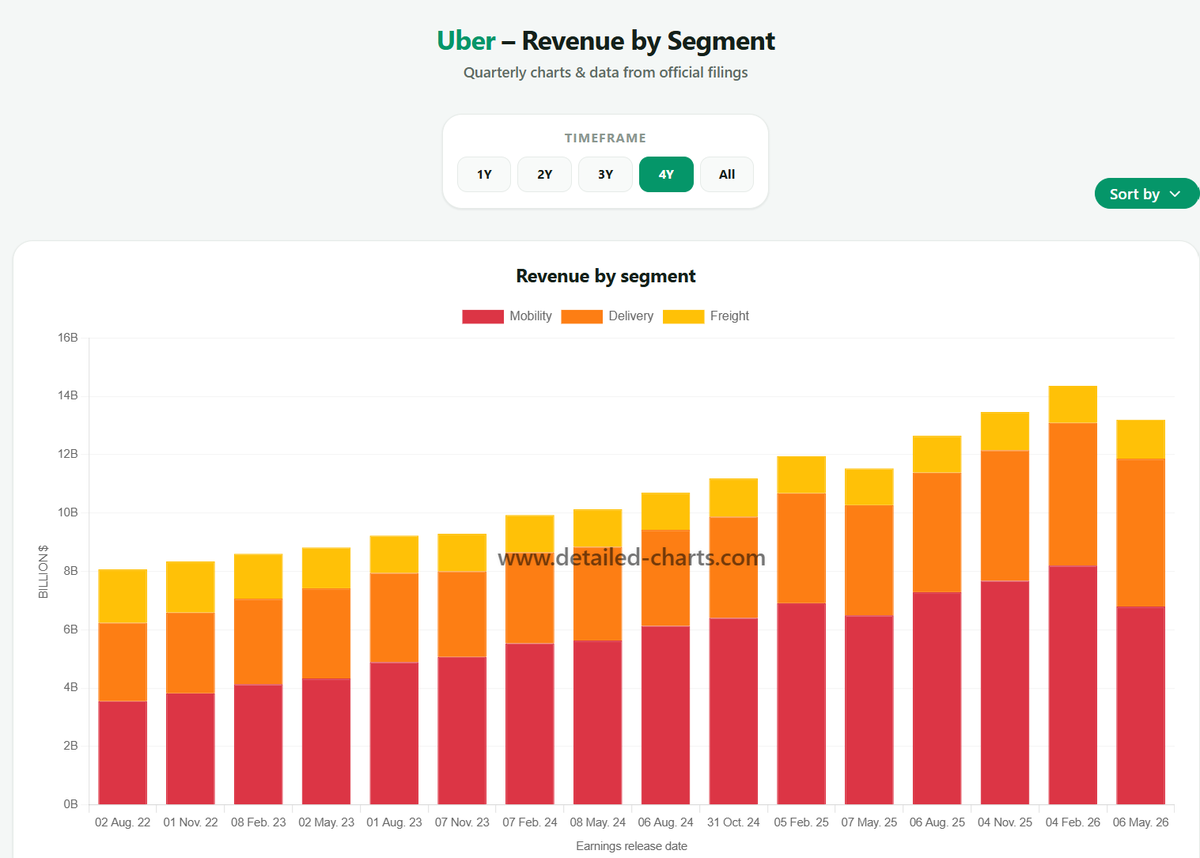Click the Freight legend label

730,316
